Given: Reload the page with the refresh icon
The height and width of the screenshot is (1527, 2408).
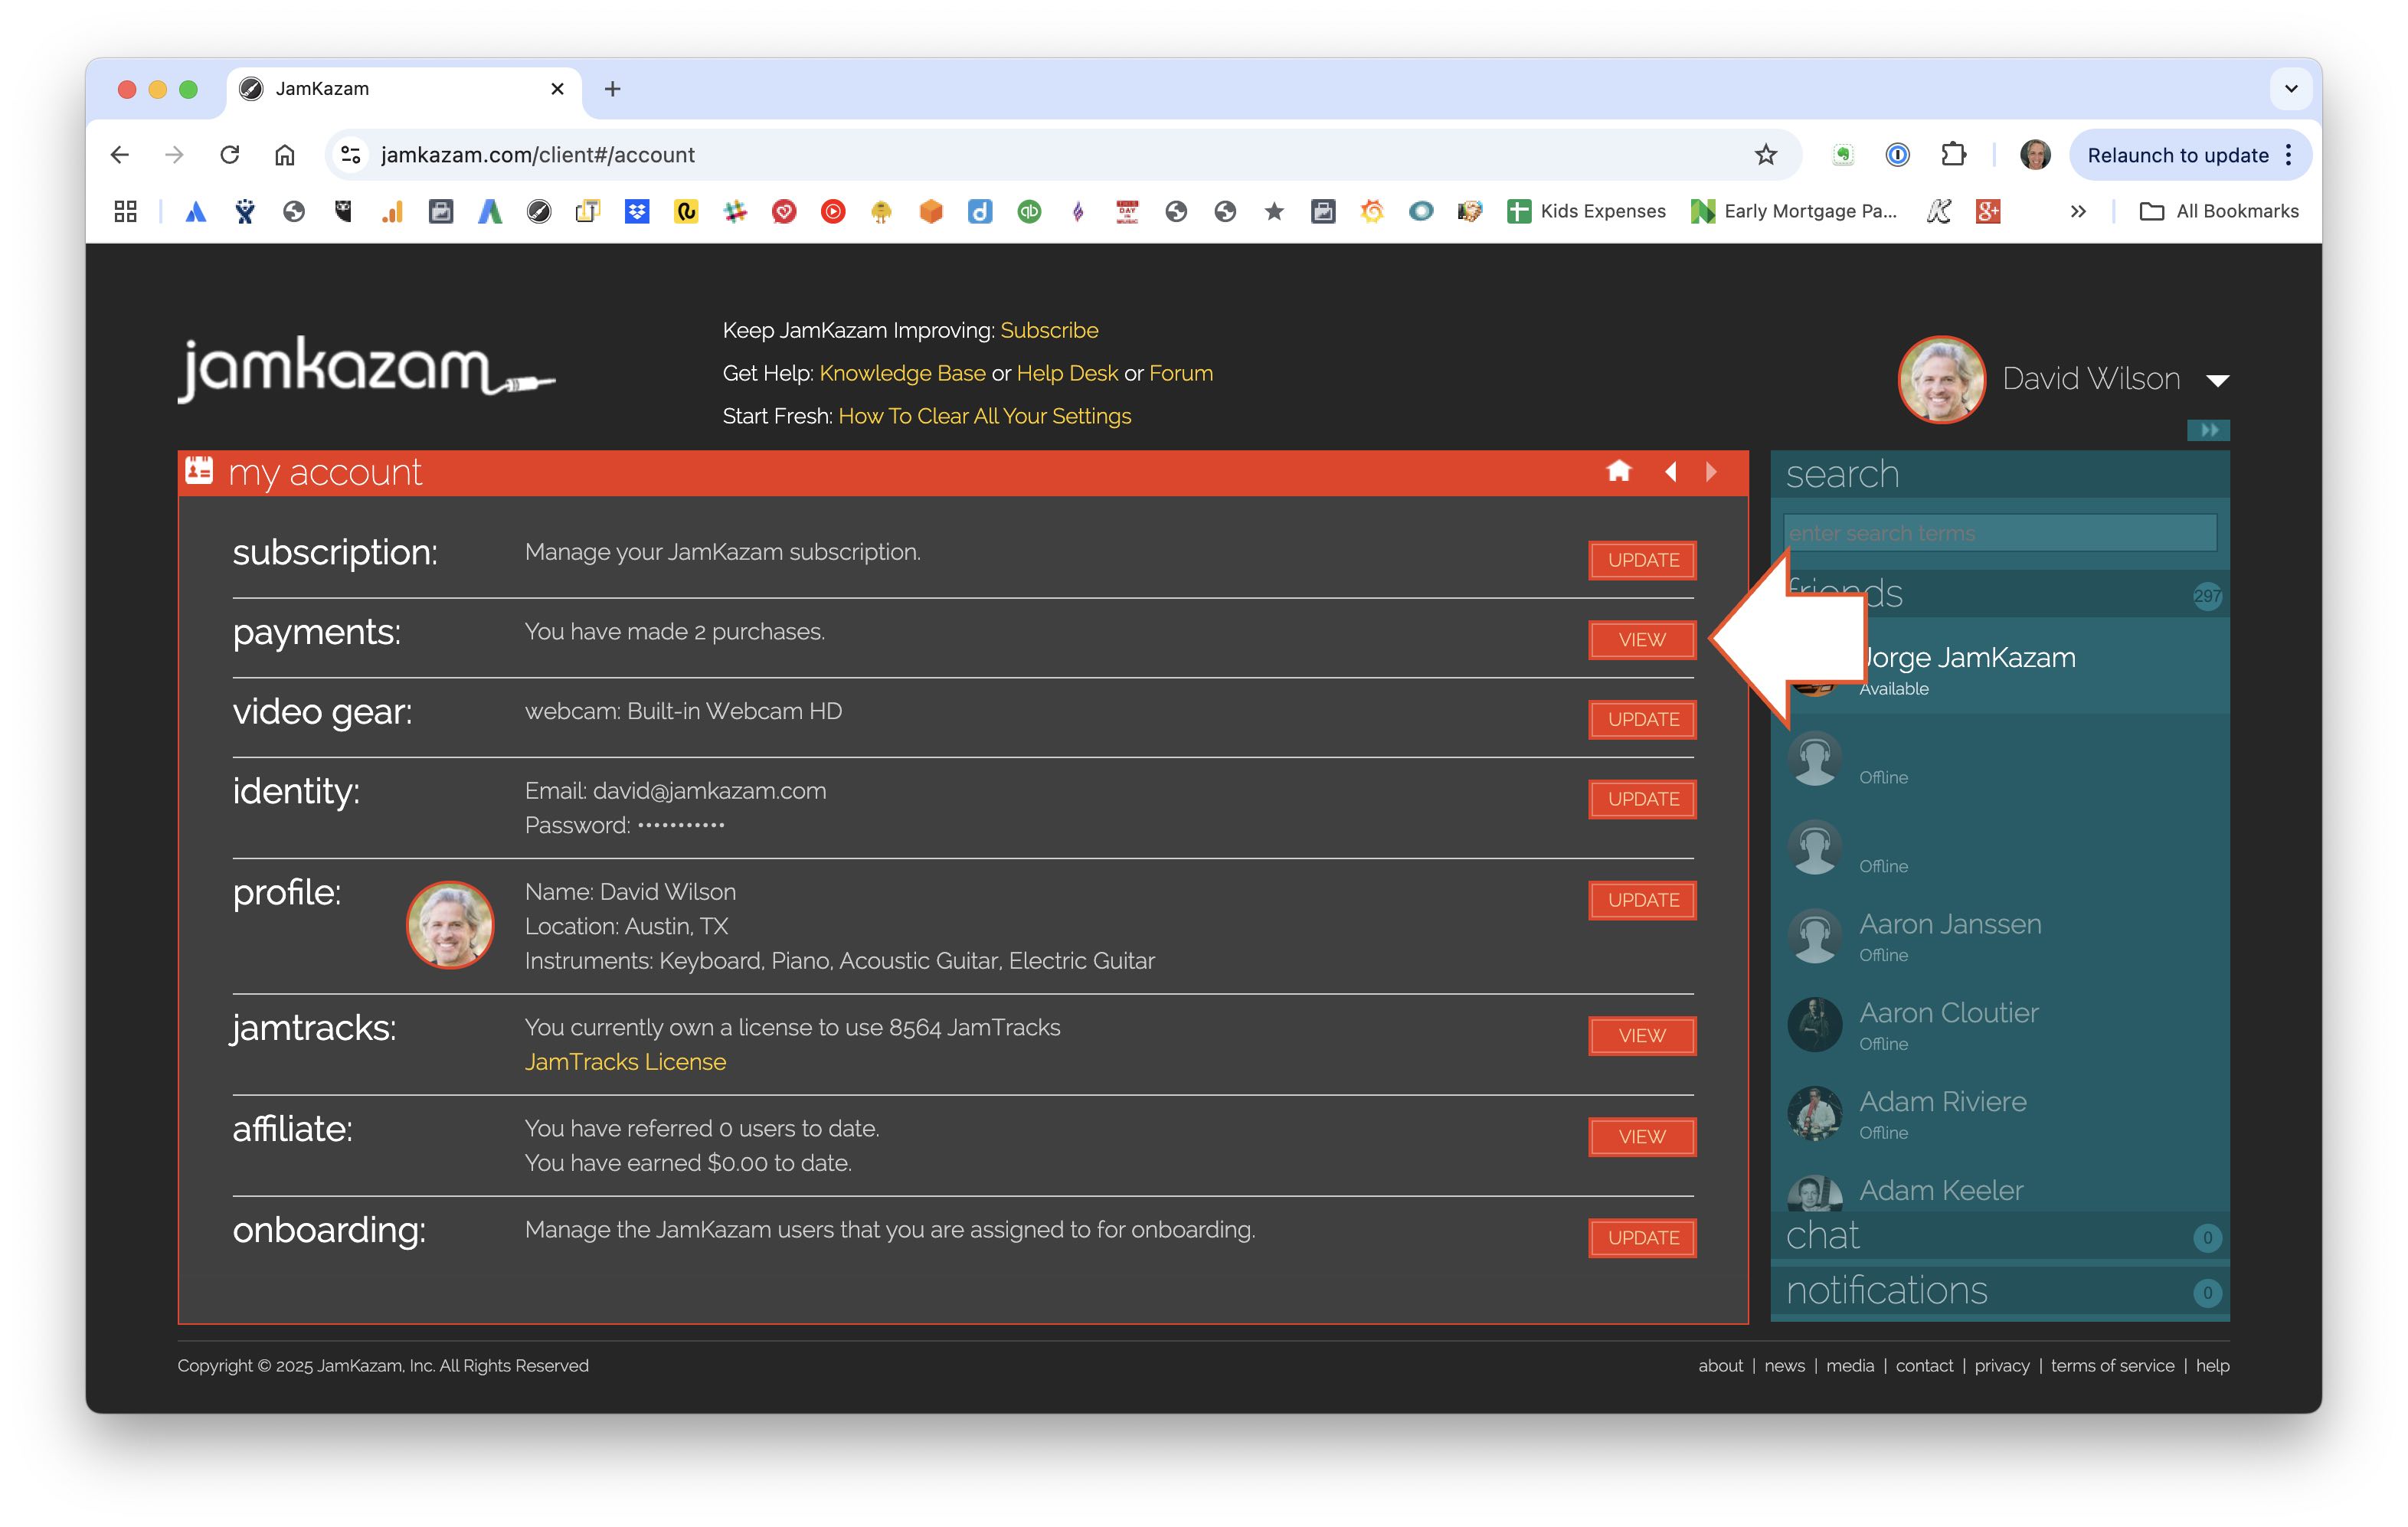Looking at the screenshot, I should click(230, 155).
